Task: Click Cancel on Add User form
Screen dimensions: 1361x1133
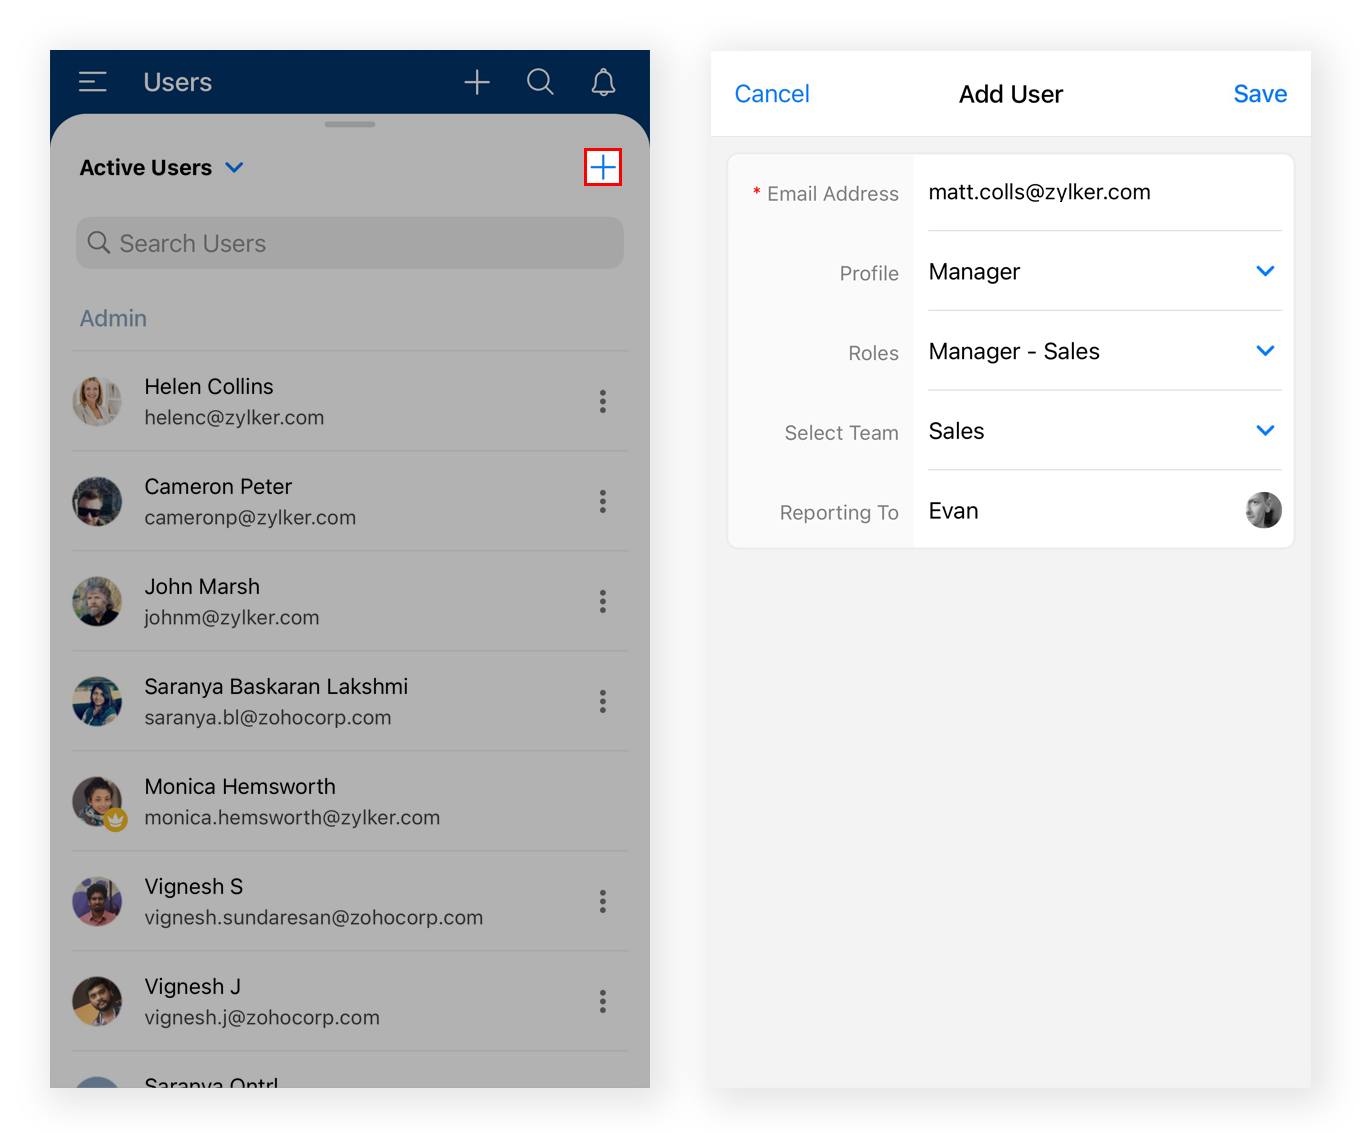Action: [x=771, y=94]
